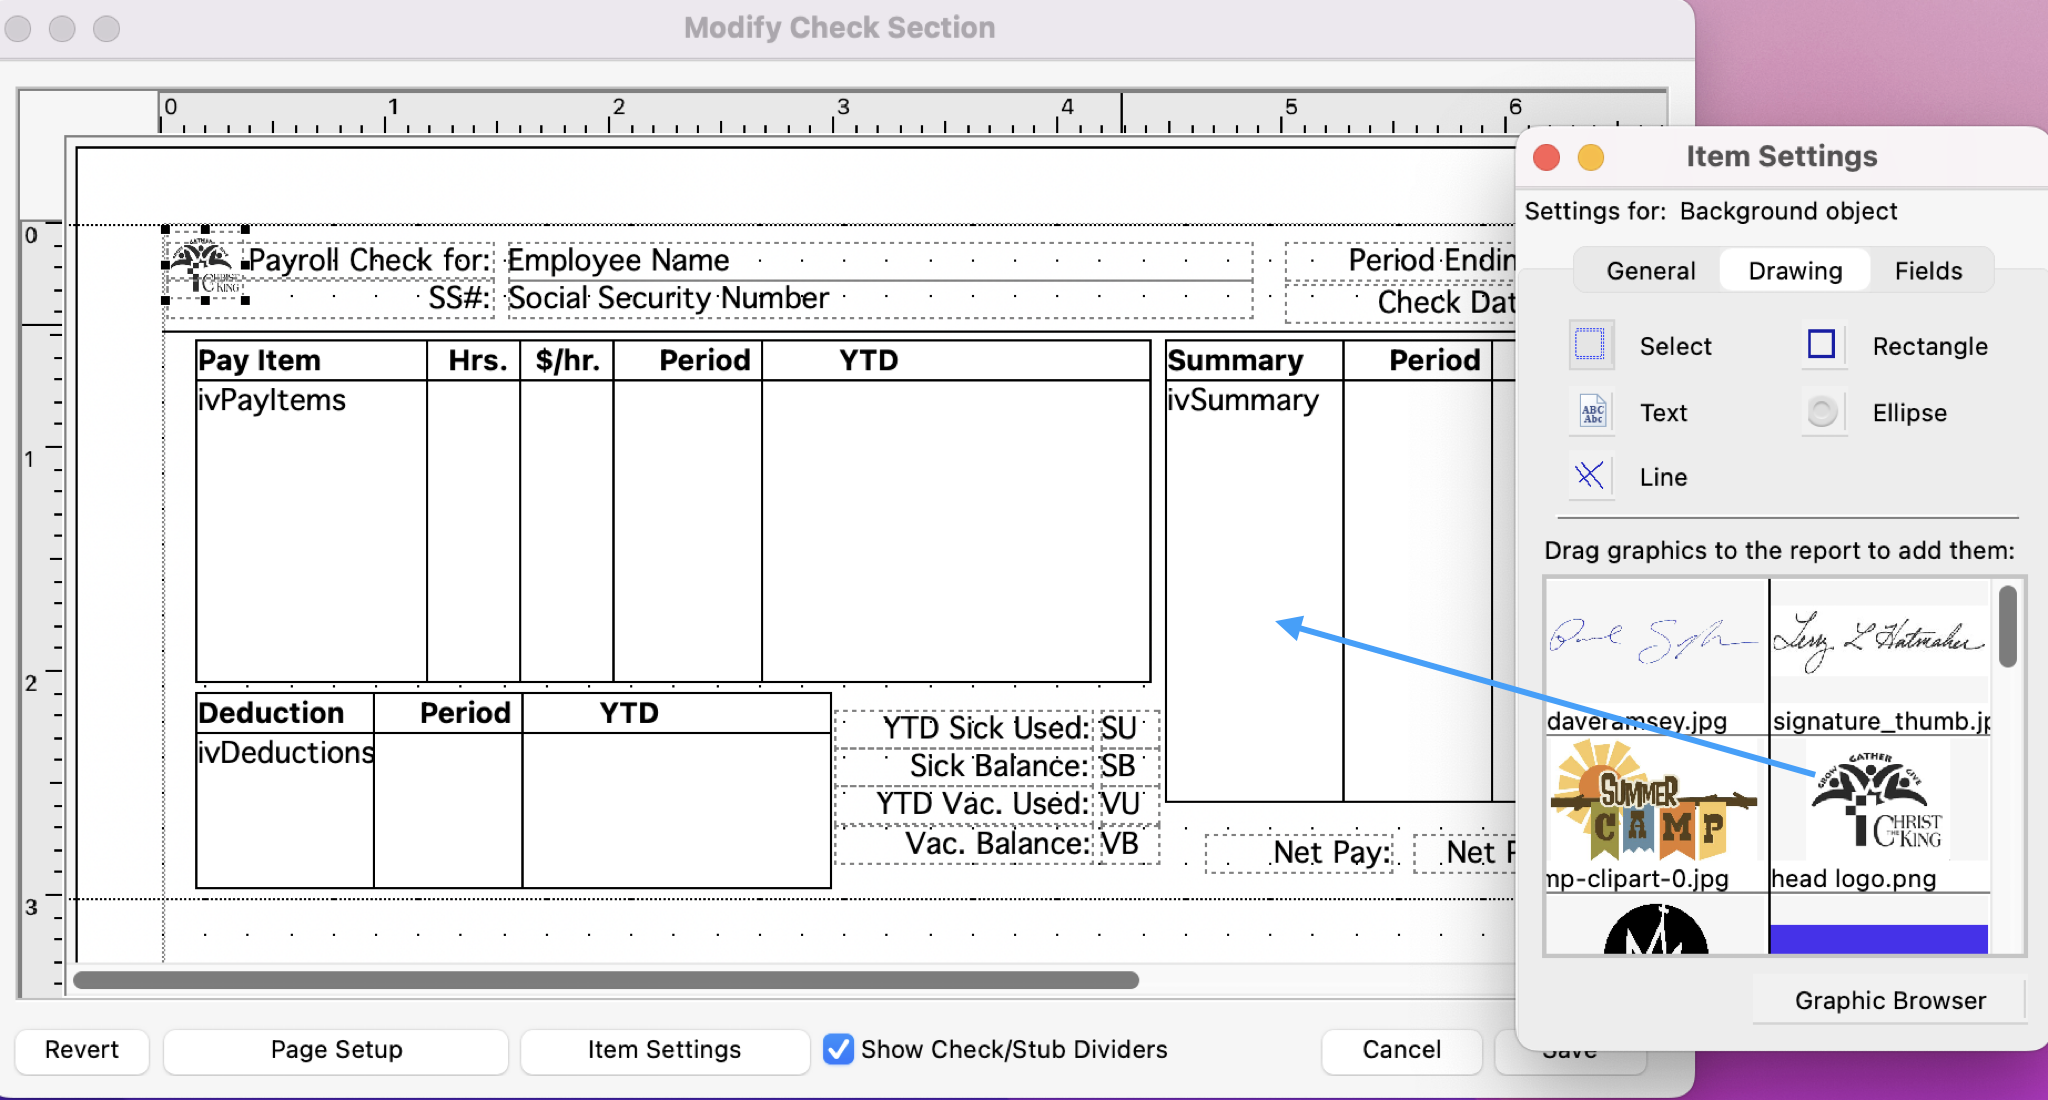2048x1100 pixels.
Task: Choose the Rectangle drawing tool icon
Action: tap(1821, 345)
